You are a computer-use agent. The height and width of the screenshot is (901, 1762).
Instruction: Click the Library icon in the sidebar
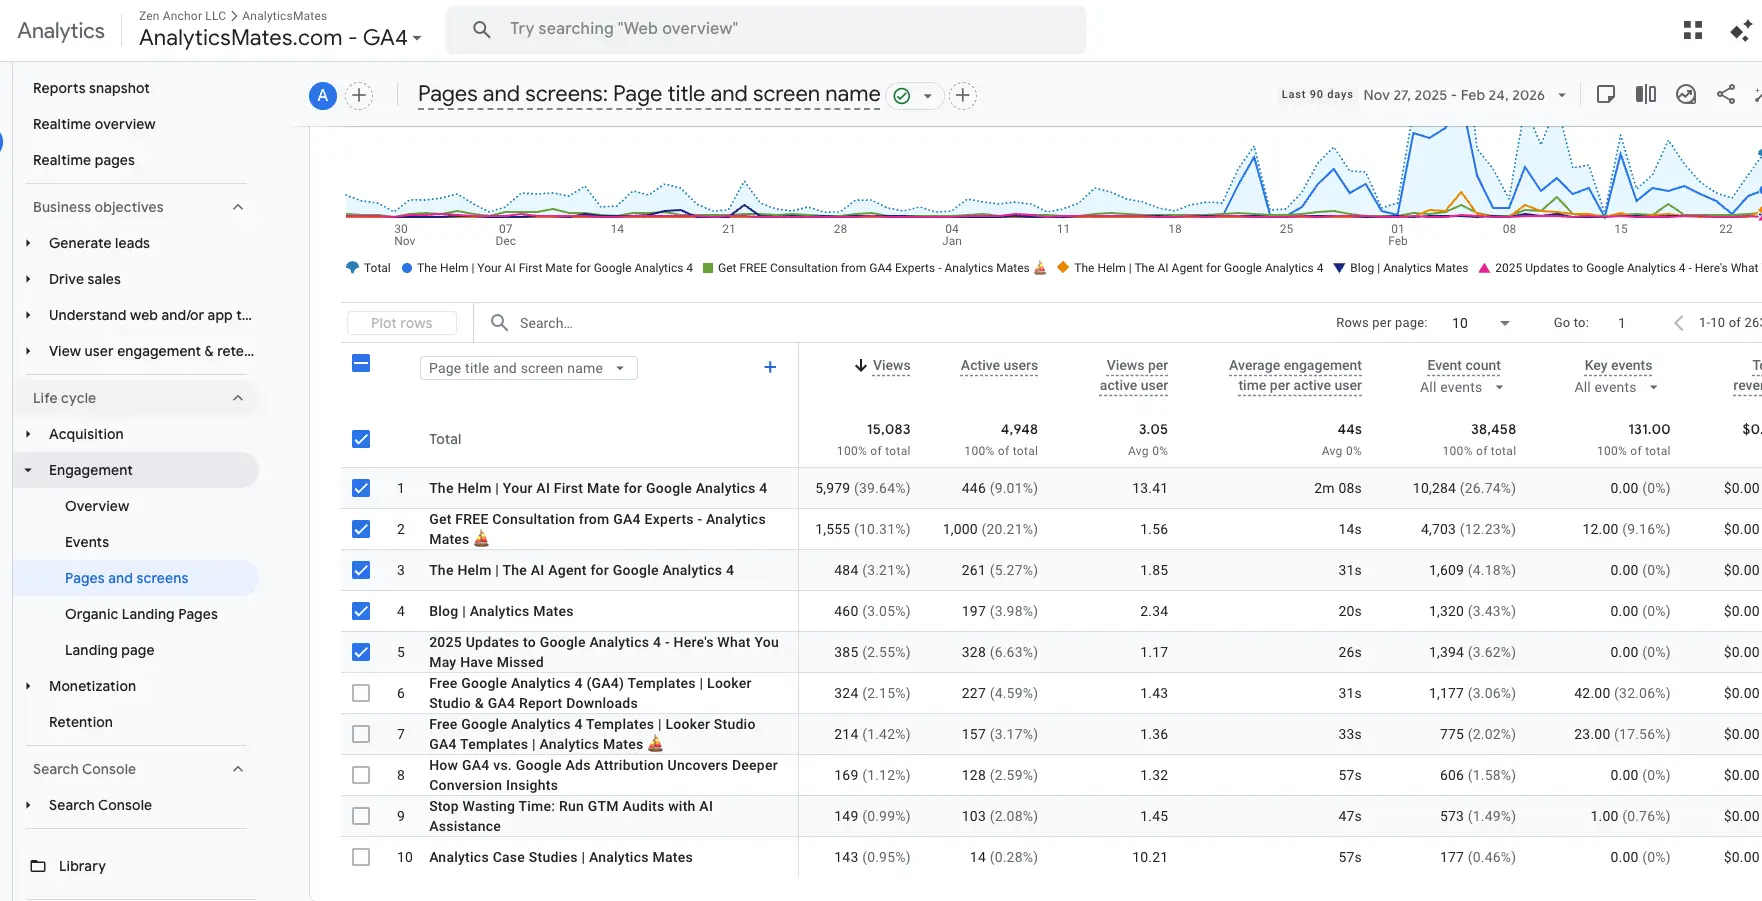pos(38,865)
